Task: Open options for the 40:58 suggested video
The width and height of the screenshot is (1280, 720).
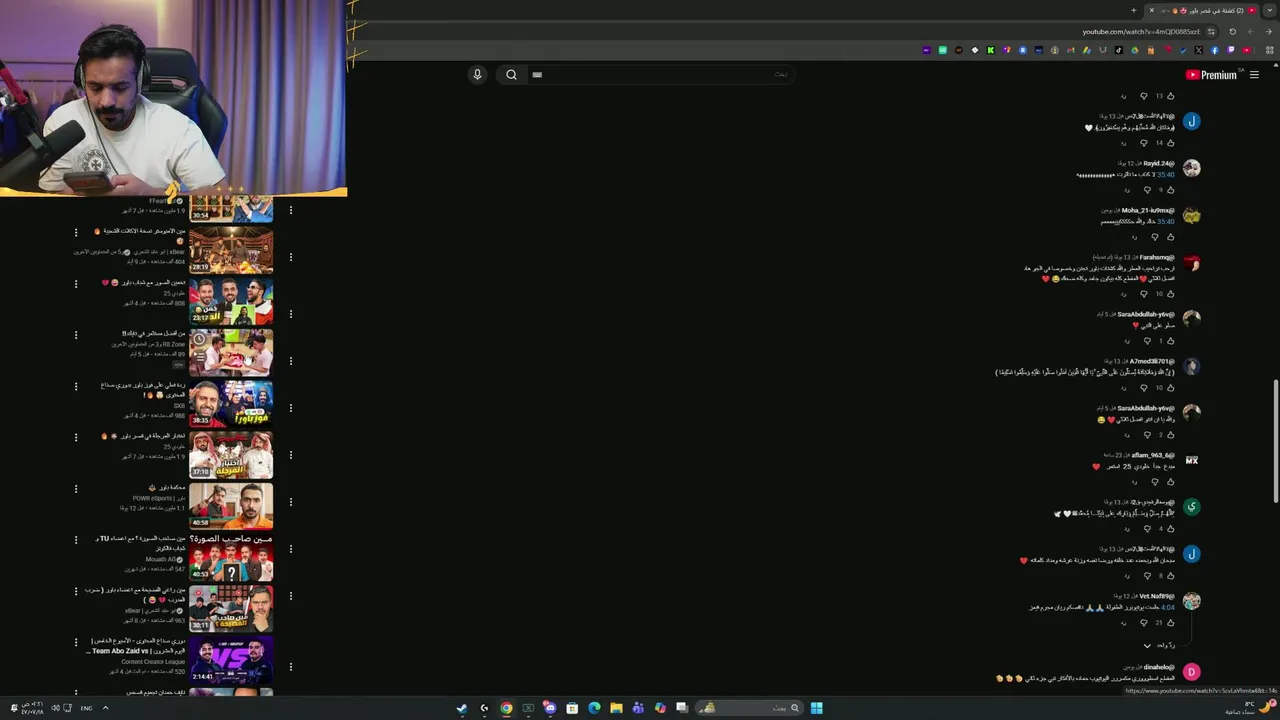Action: [x=75, y=489]
